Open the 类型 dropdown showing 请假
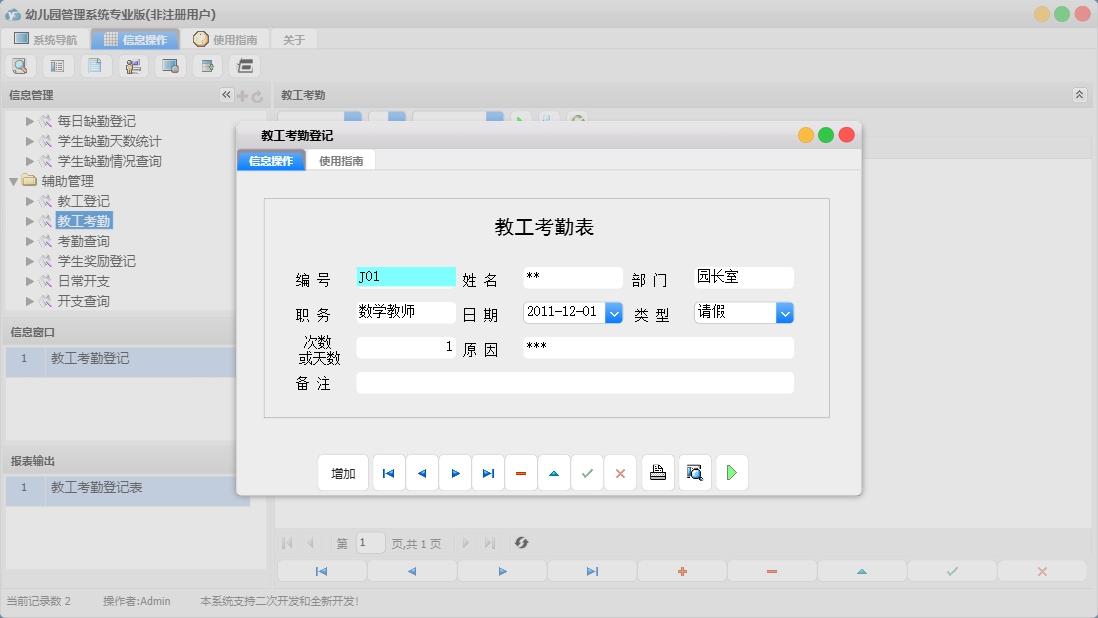Image resolution: width=1098 pixels, height=618 pixels. [785, 313]
